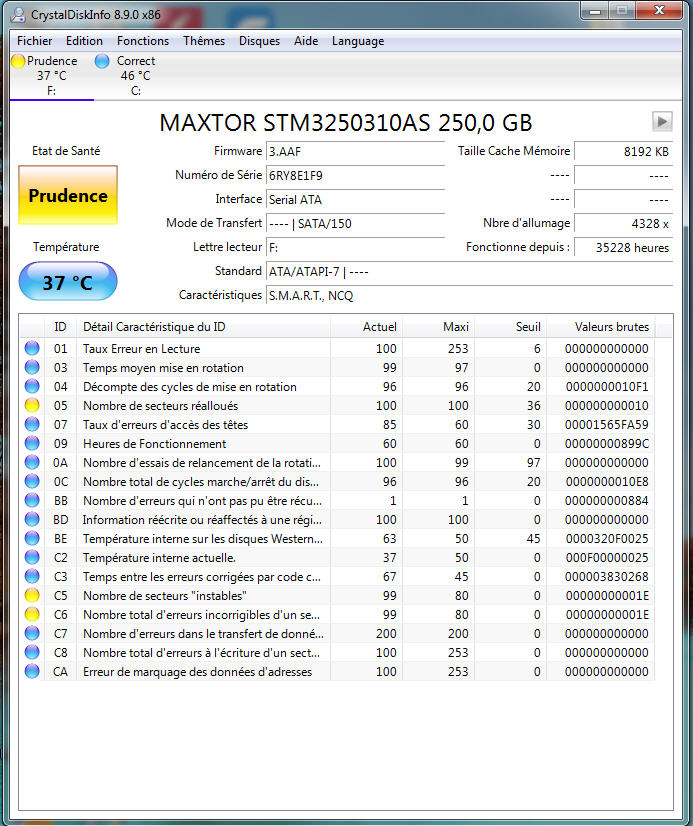Click raw value 000003830268

click(607, 576)
